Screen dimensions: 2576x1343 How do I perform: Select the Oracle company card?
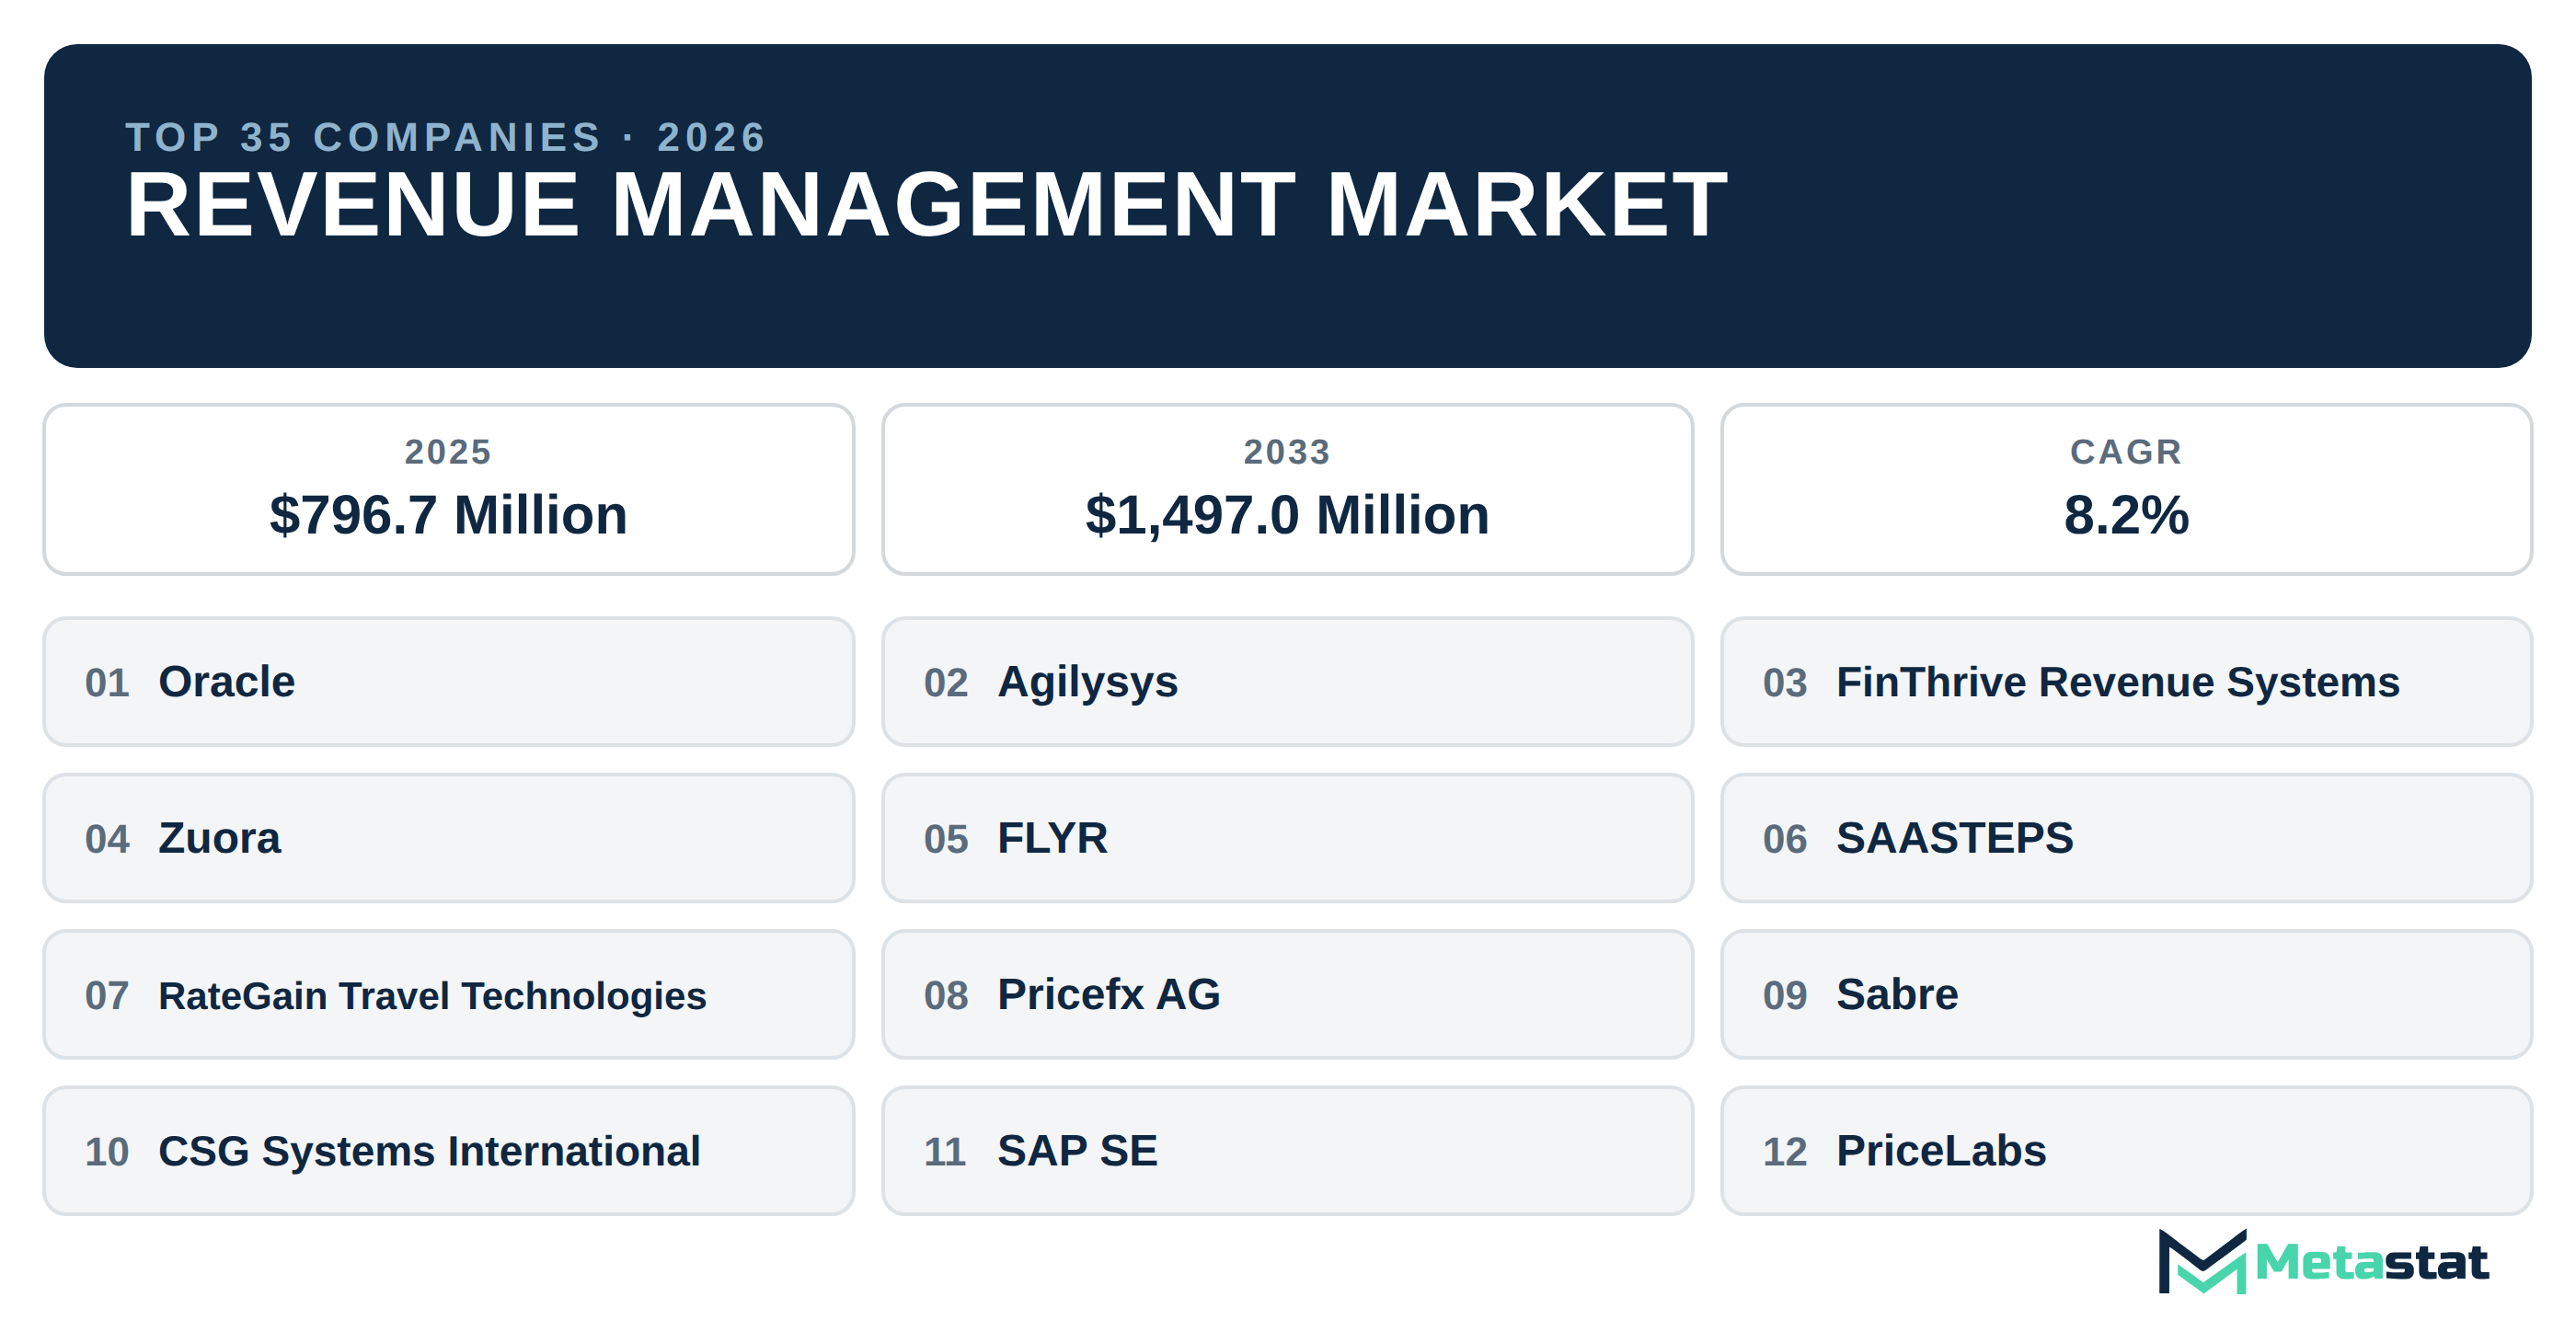[449, 682]
